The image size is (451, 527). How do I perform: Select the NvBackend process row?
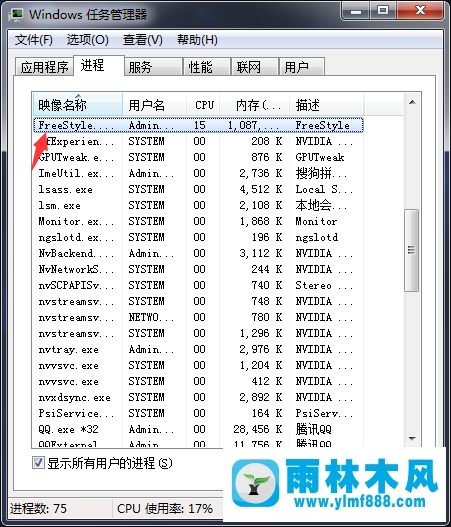pos(198,253)
